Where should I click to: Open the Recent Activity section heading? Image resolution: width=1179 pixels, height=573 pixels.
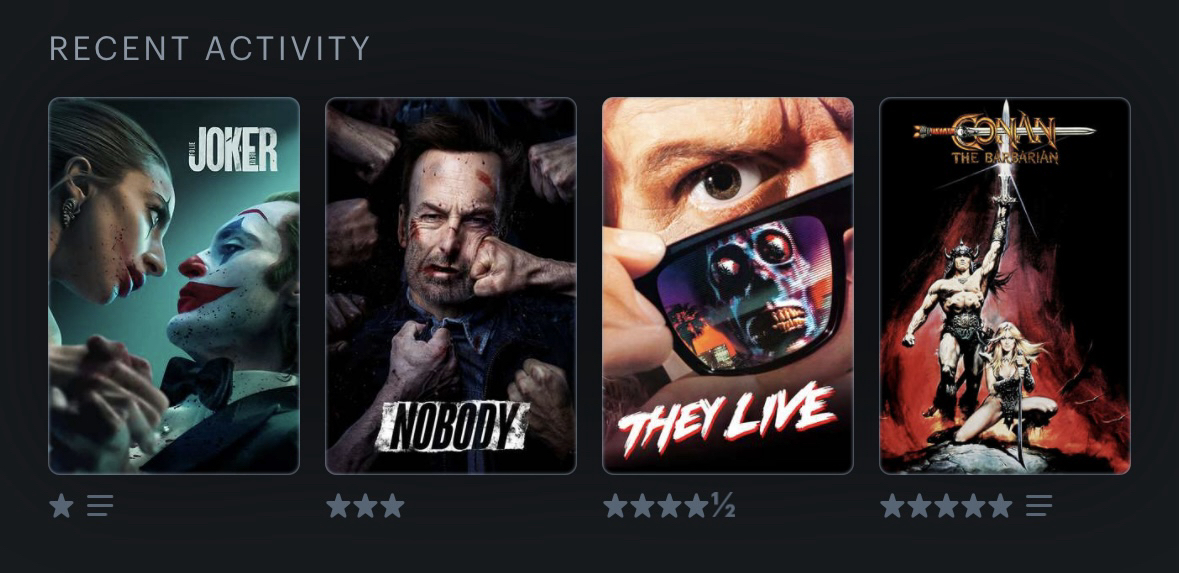click(x=210, y=48)
